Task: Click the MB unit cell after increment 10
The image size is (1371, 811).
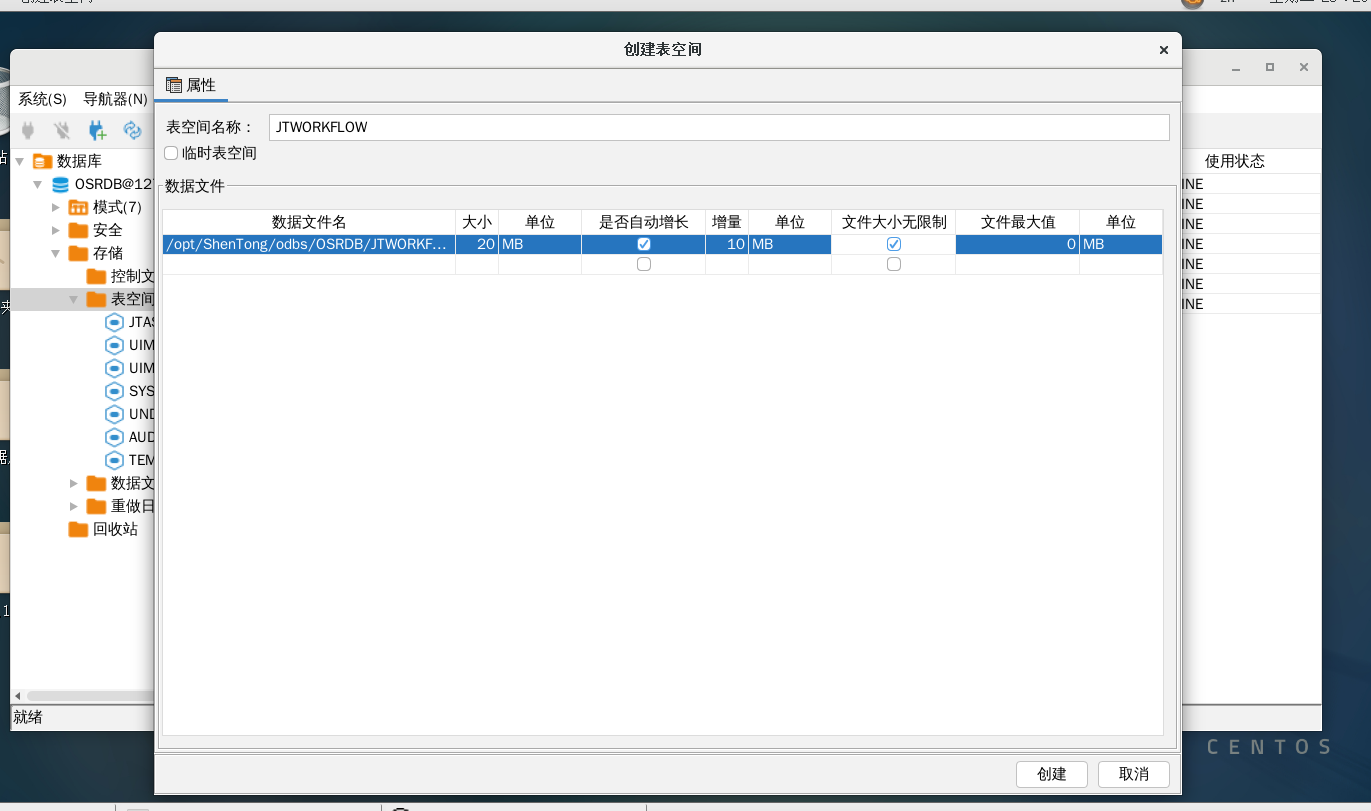Action: pos(790,244)
